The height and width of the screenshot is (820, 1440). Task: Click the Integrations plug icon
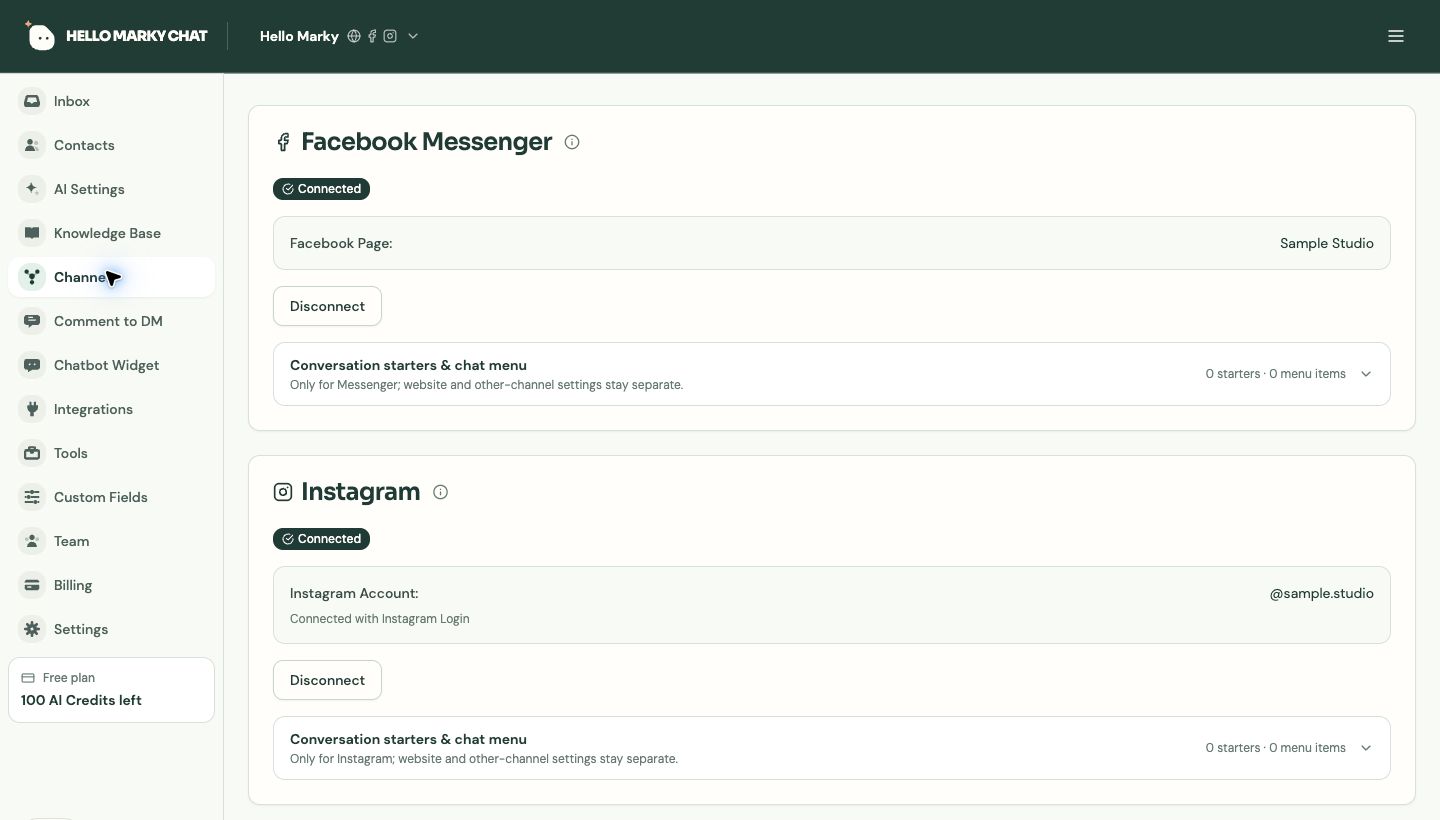click(x=32, y=409)
